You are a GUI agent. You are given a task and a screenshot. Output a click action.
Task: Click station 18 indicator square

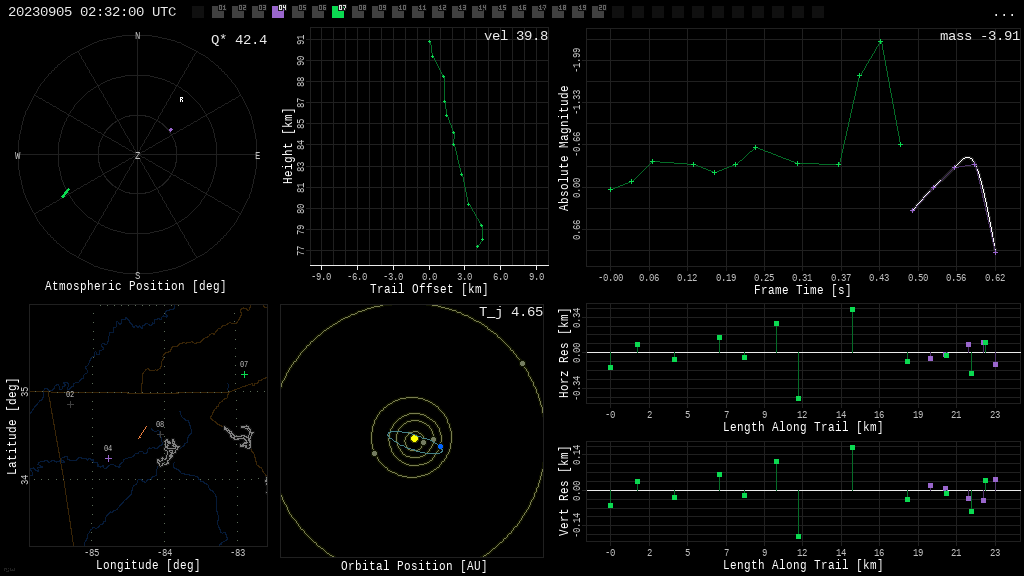558,12
